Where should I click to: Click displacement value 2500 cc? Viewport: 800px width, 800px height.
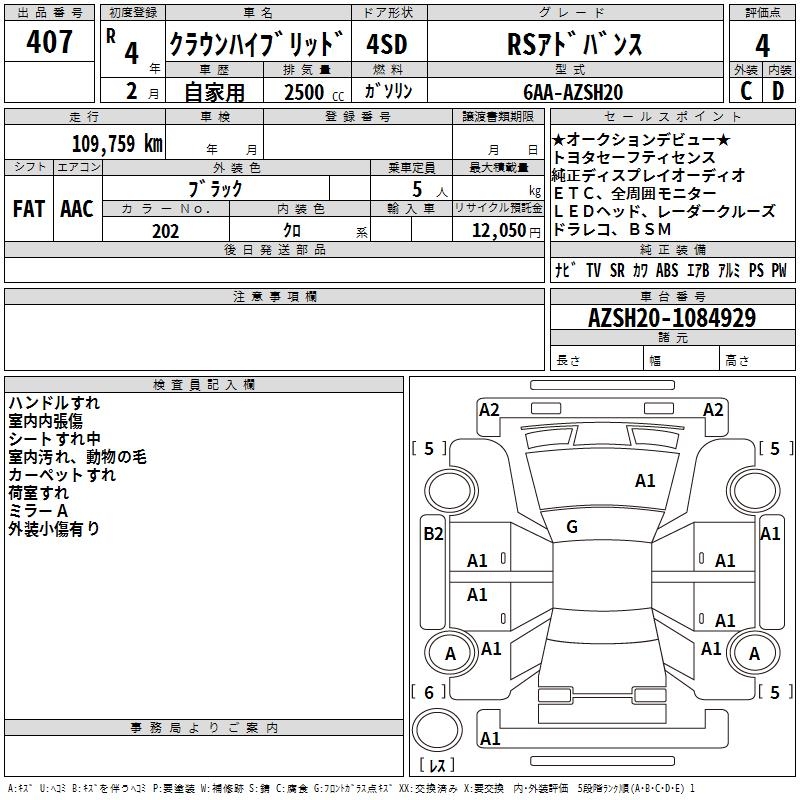click(314, 92)
